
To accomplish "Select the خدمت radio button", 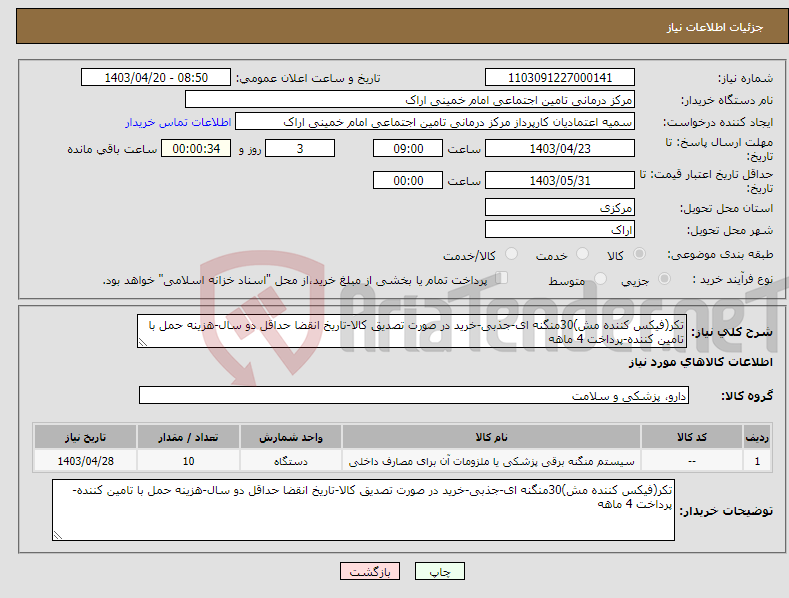I will [582, 254].
